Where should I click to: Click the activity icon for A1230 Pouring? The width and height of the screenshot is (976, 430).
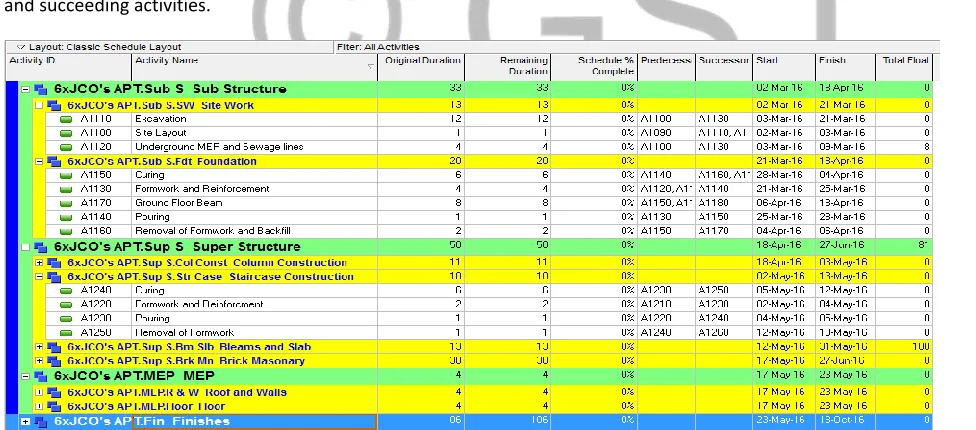(66, 319)
